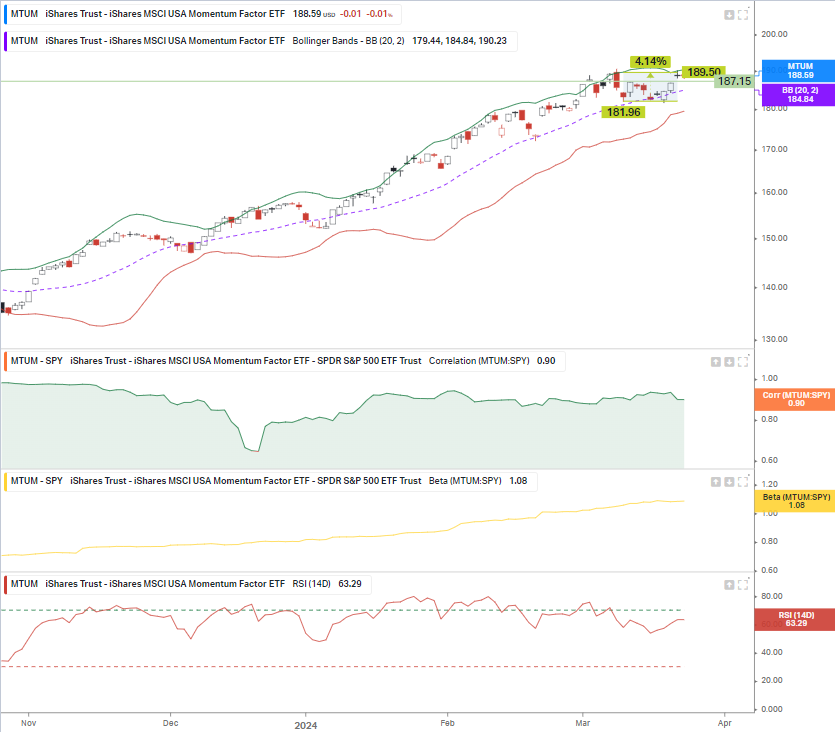Move the MTUM price pane down
The image size is (835, 732).
click(729, 15)
